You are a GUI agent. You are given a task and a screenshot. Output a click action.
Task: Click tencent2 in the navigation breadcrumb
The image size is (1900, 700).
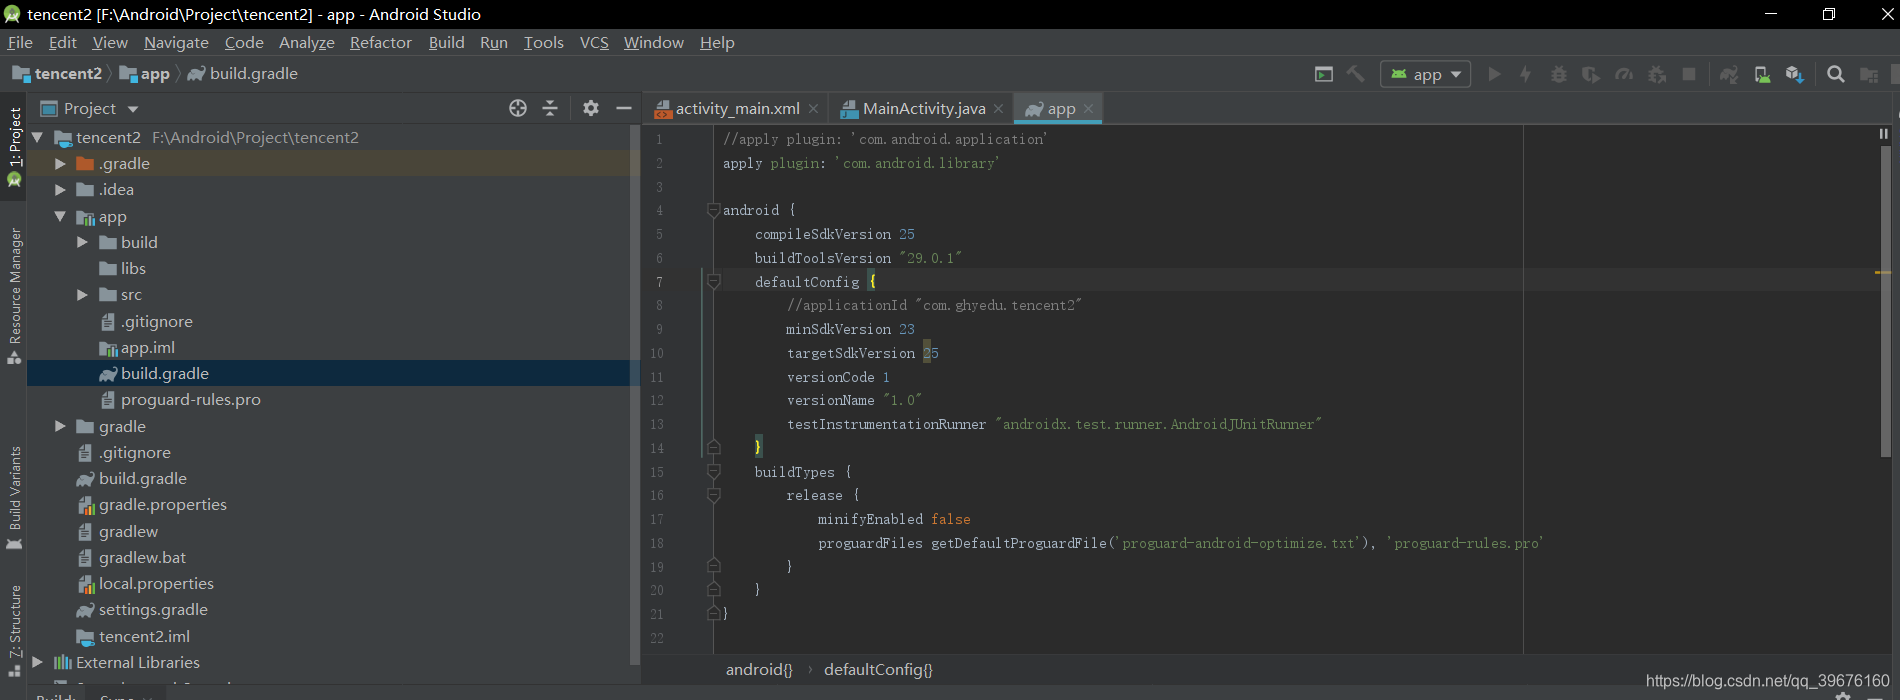(x=57, y=74)
